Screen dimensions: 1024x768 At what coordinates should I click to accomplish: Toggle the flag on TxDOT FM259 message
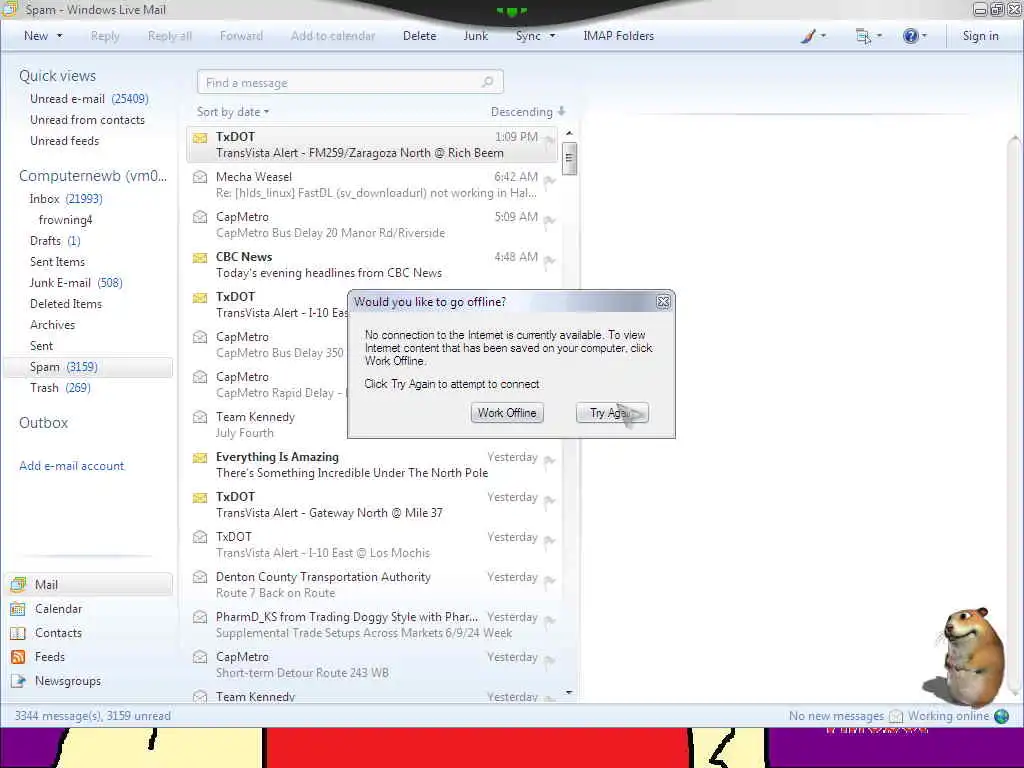point(550,140)
